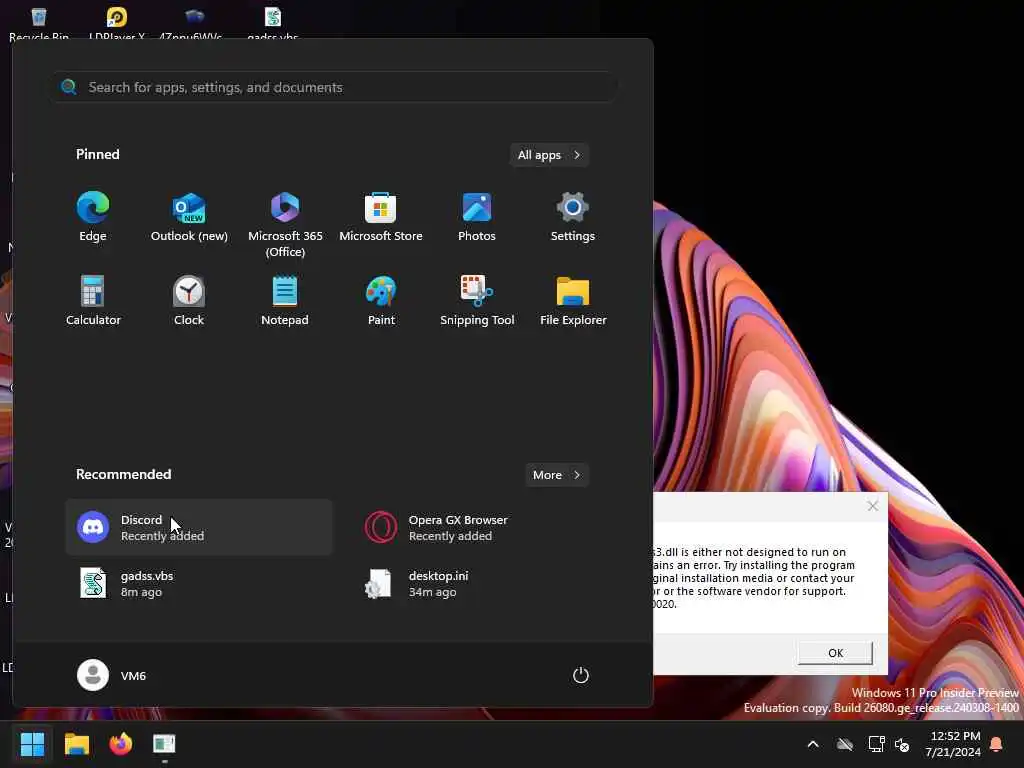The image size is (1024, 768).
Task: Open recommended file desktop.ini
Action: point(487,583)
